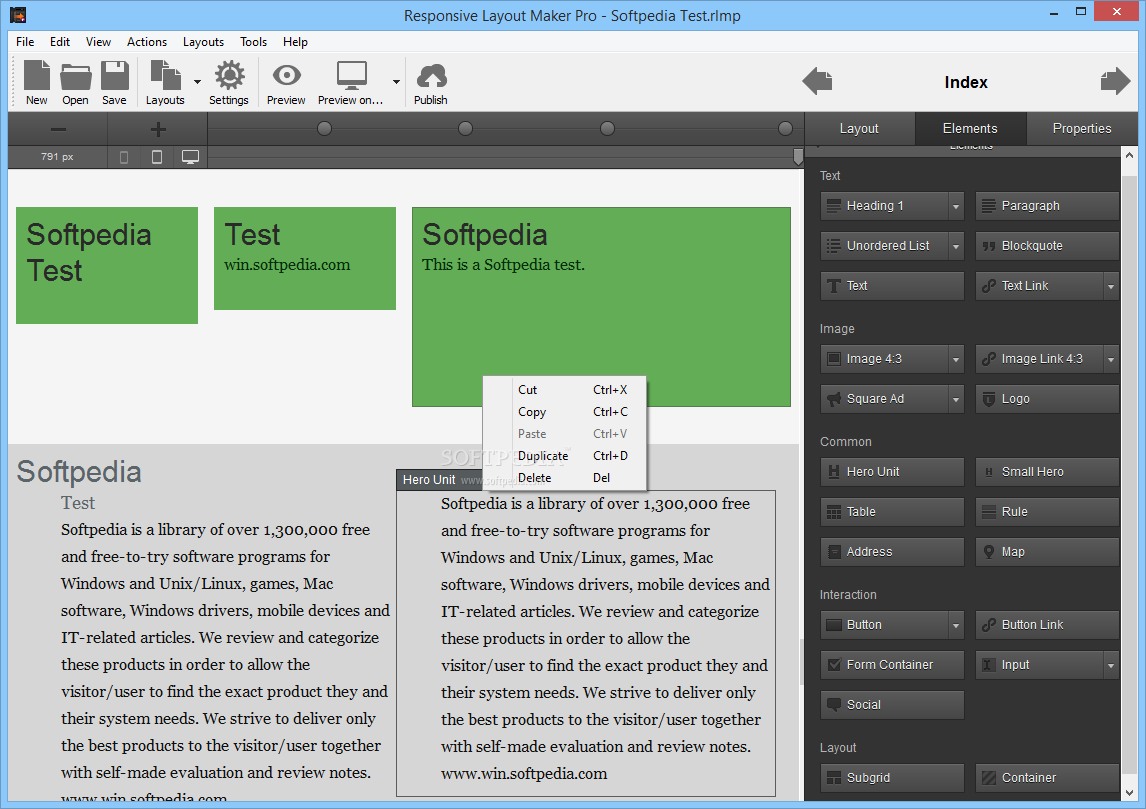This screenshot has width=1146, height=809.
Task: Add a Container layout element
Action: click(1047, 778)
